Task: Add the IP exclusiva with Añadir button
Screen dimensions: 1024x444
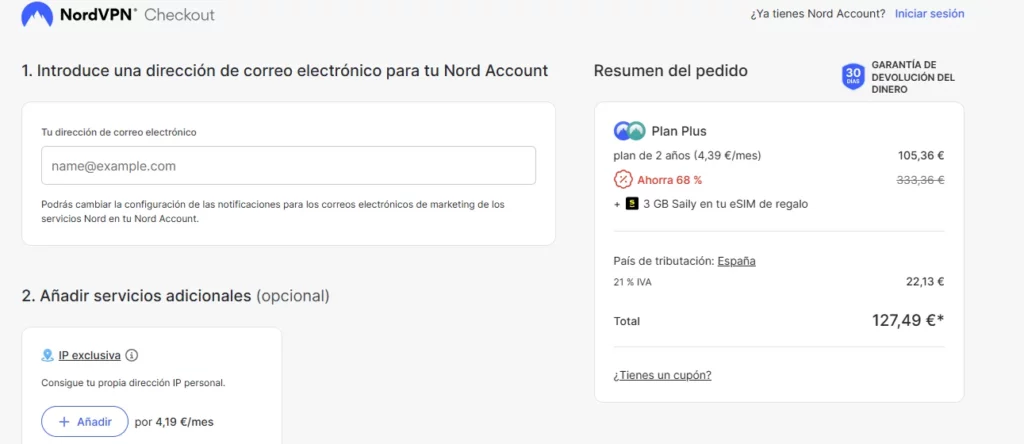Action: 85,422
